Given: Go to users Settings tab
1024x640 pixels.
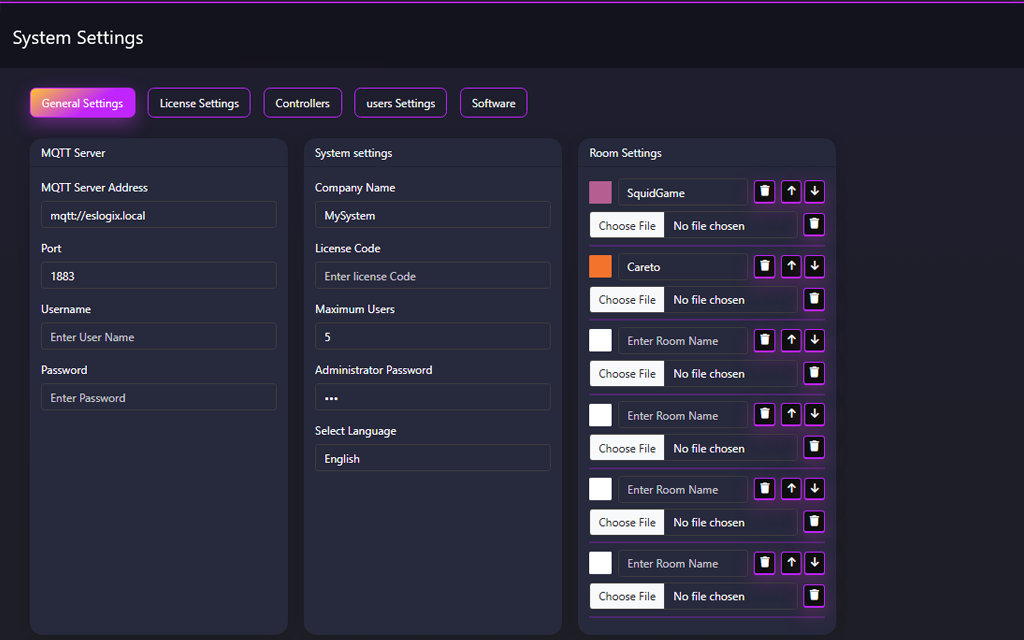Looking at the screenshot, I should [400, 103].
